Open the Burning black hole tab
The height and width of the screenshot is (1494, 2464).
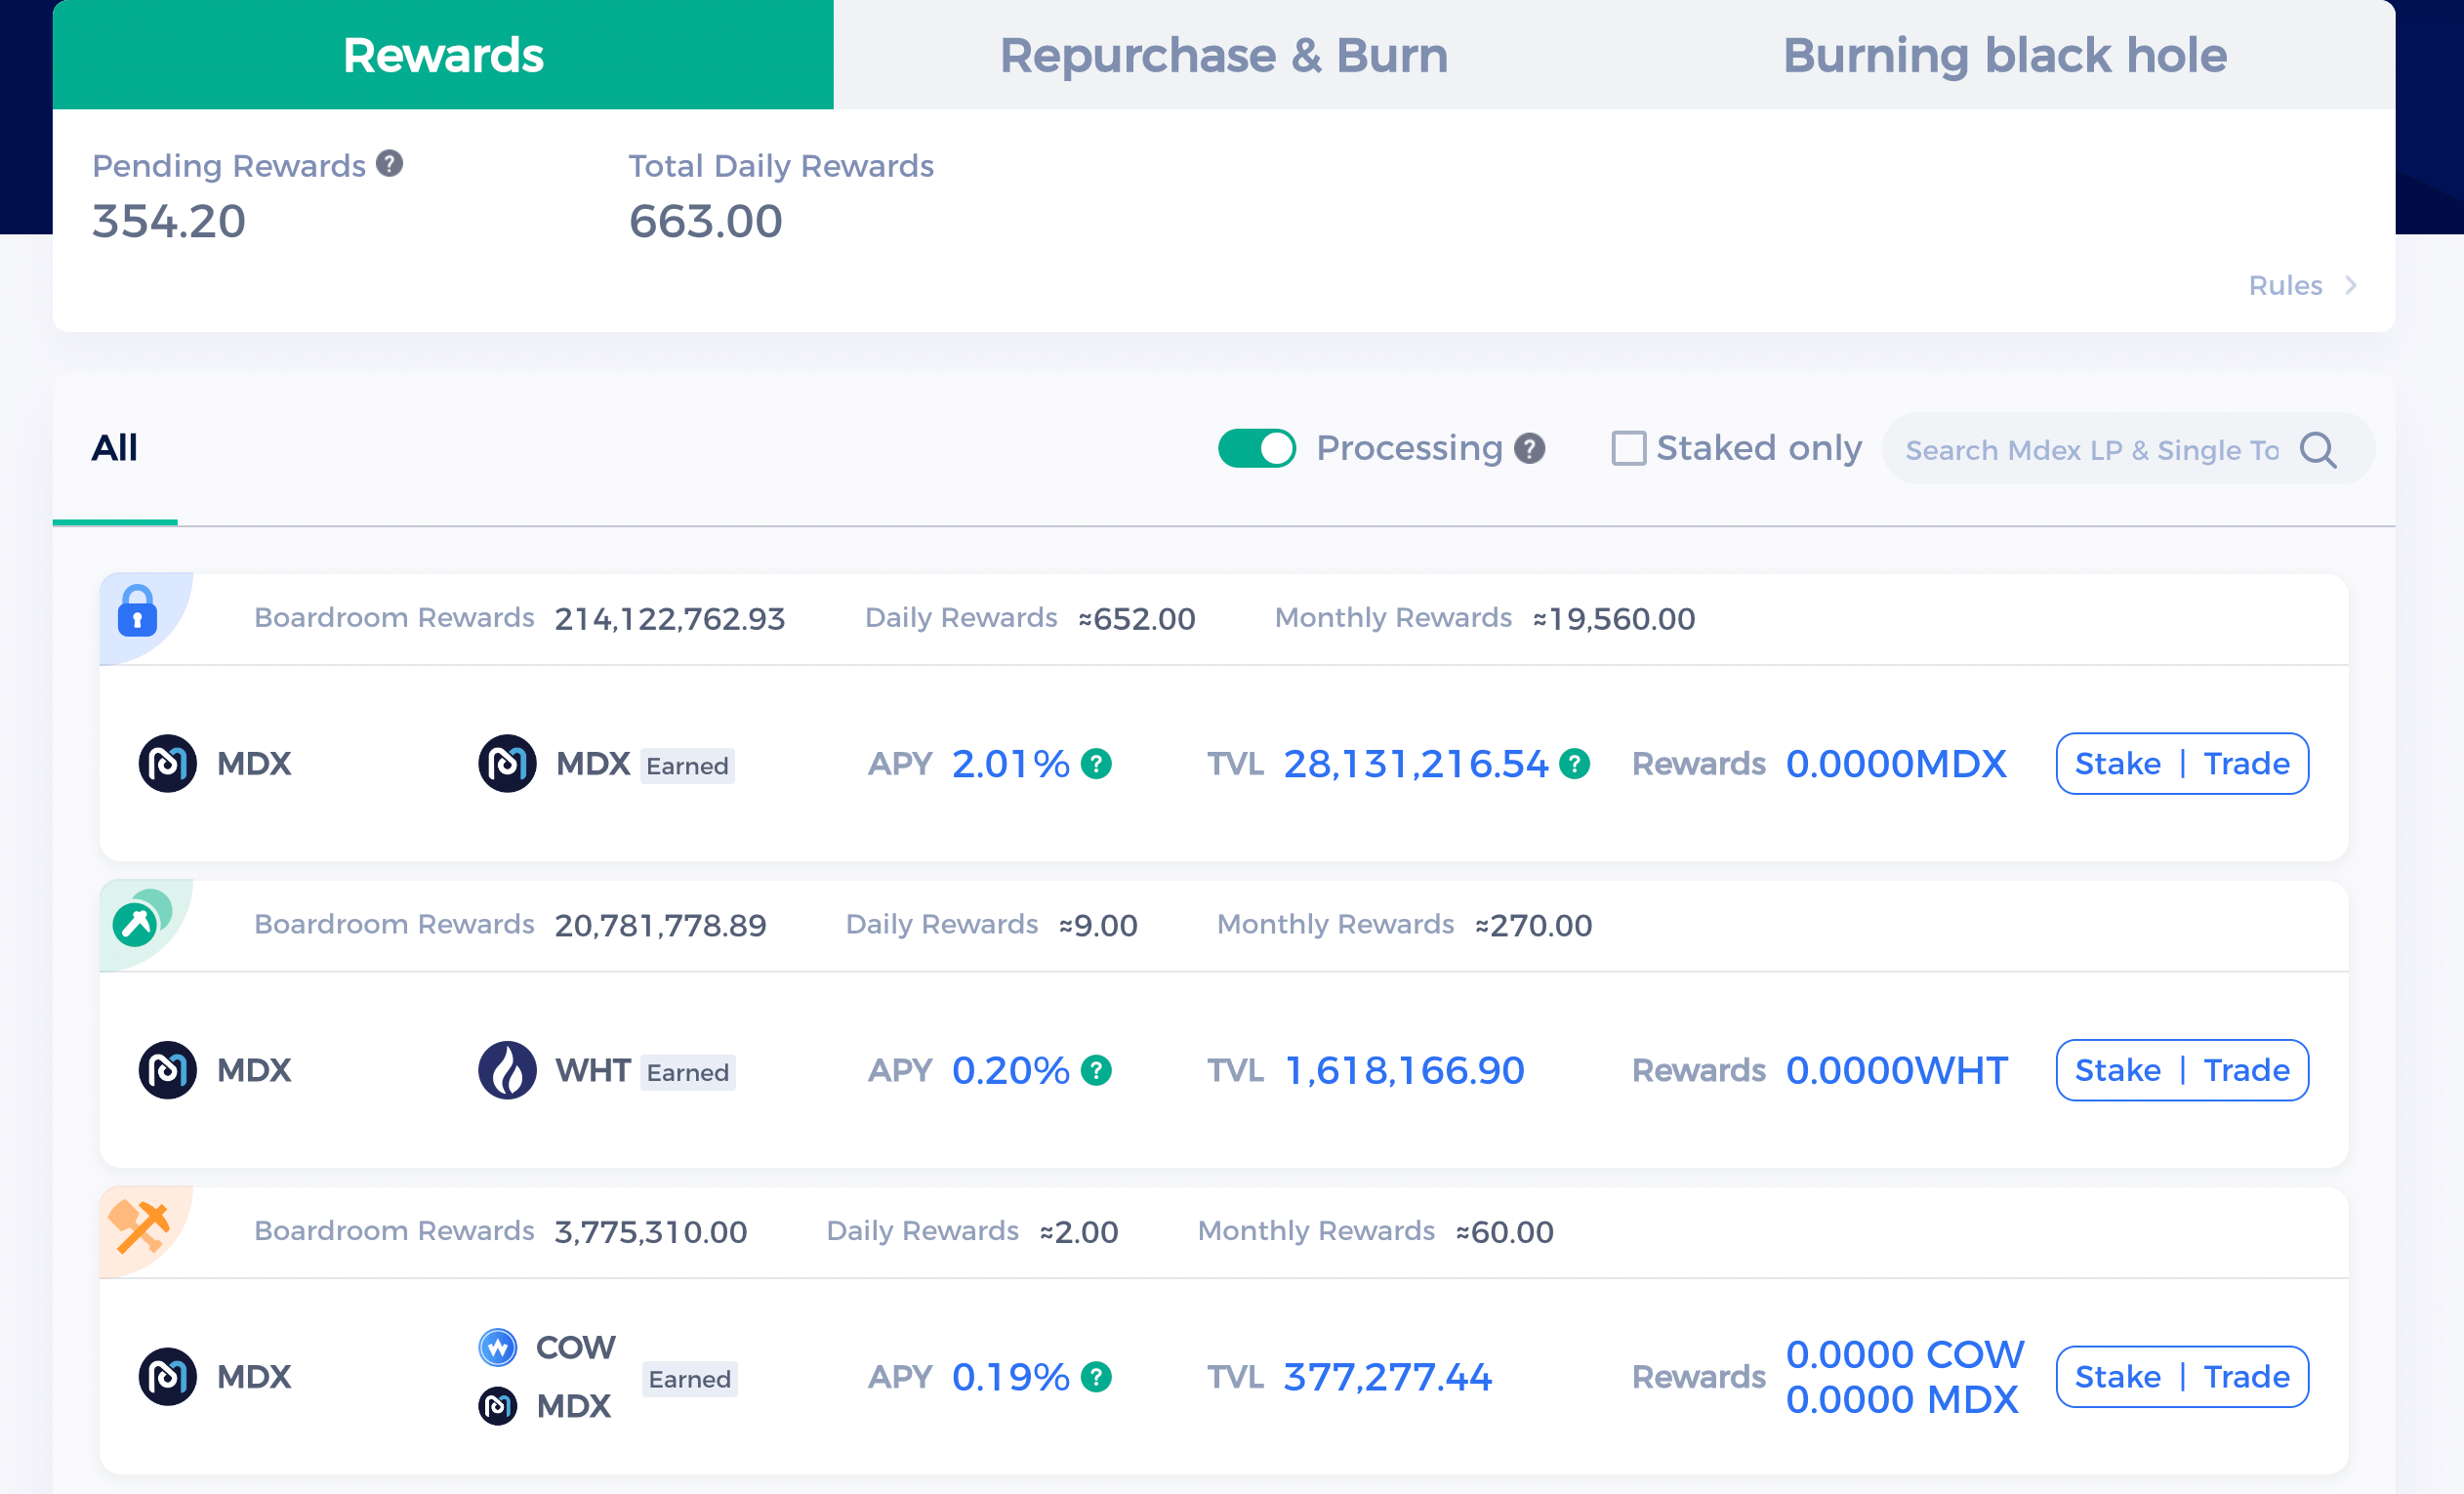tap(2004, 55)
